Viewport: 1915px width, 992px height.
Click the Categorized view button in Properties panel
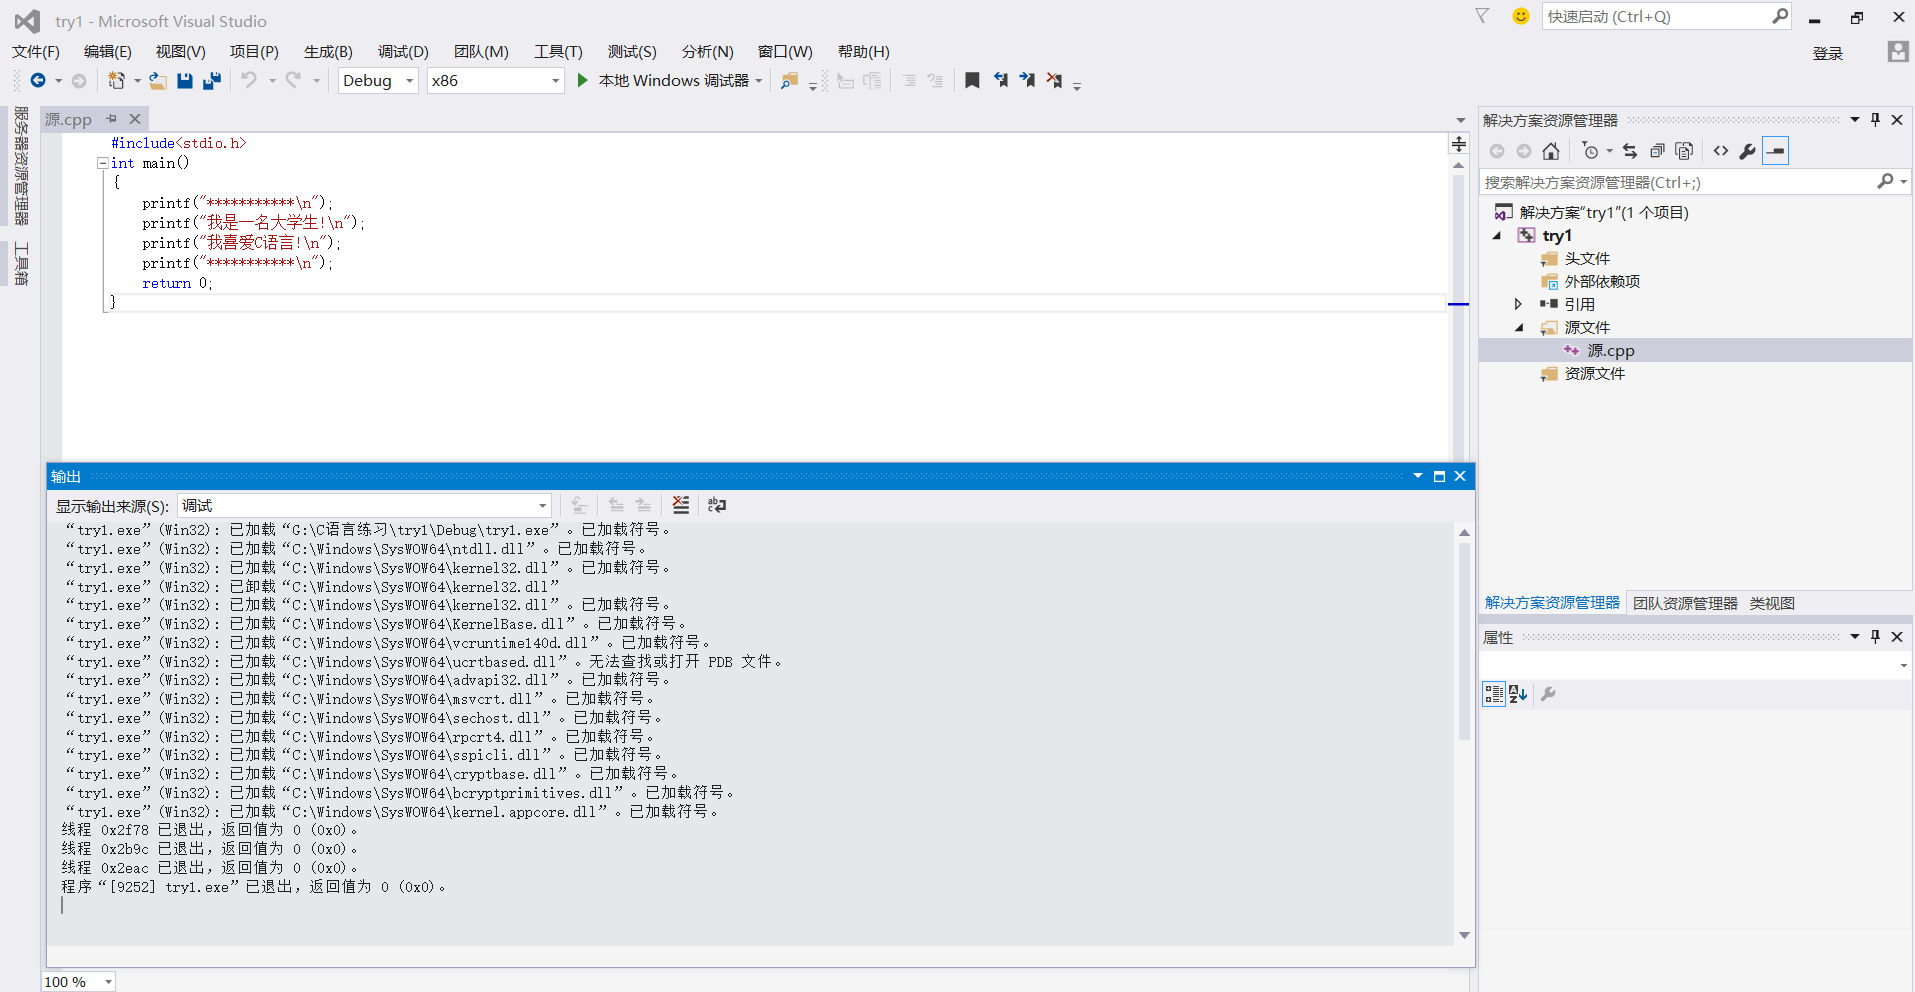(x=1493, y=694)
